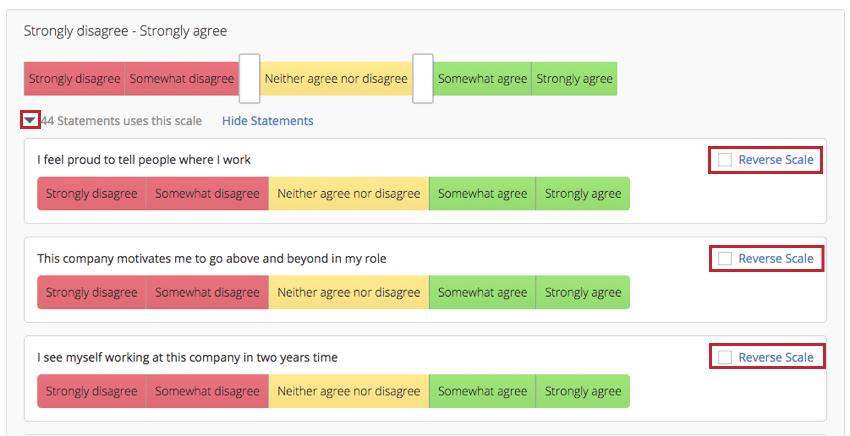Select Strongly agree under 'I feel proud' statement
Image resolution: width=850 pixels, height=436 pixels.
[x=583, y=194]
